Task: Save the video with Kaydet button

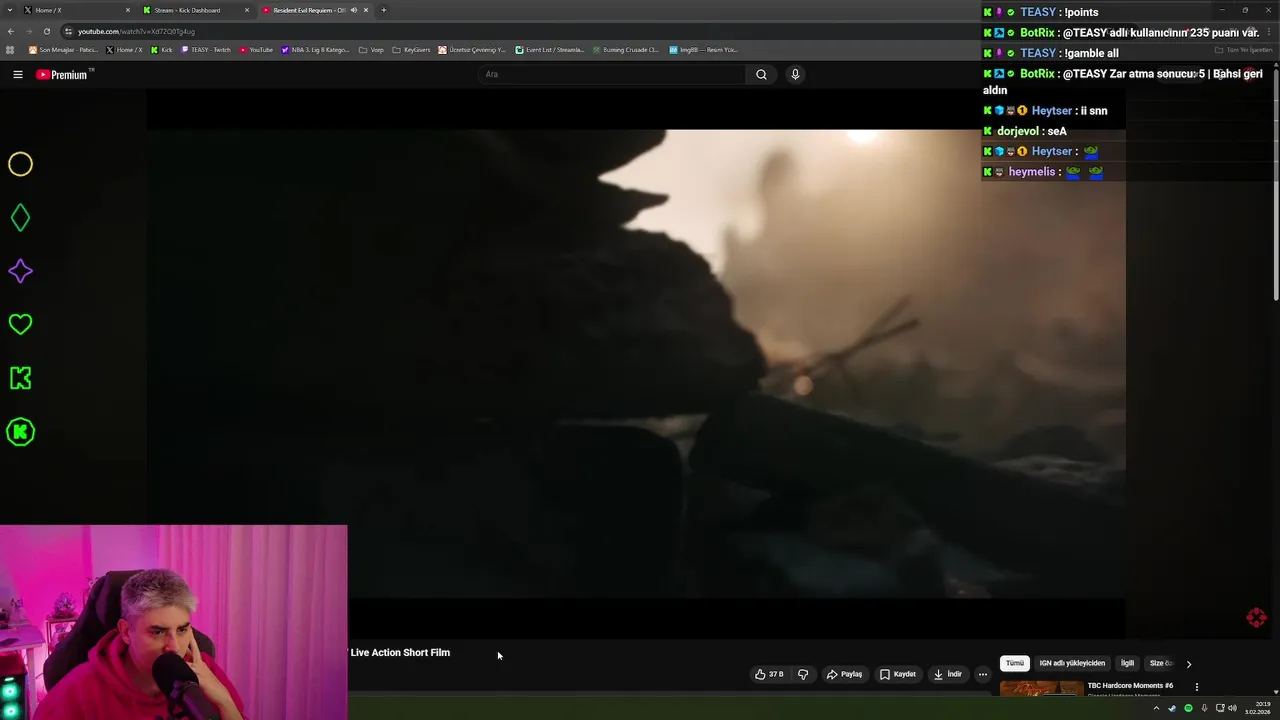Action: click(897, 674)
